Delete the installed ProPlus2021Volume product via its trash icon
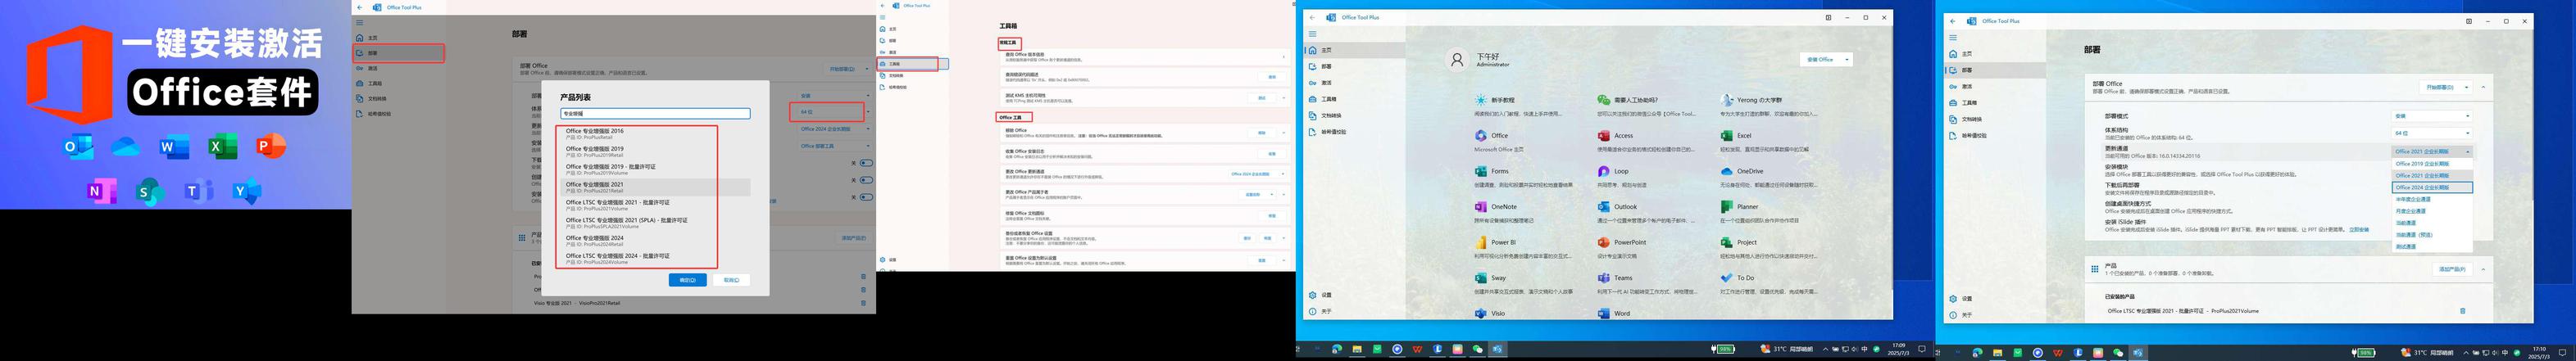This screenshot has height=361, width=2576. (2462, 311)
